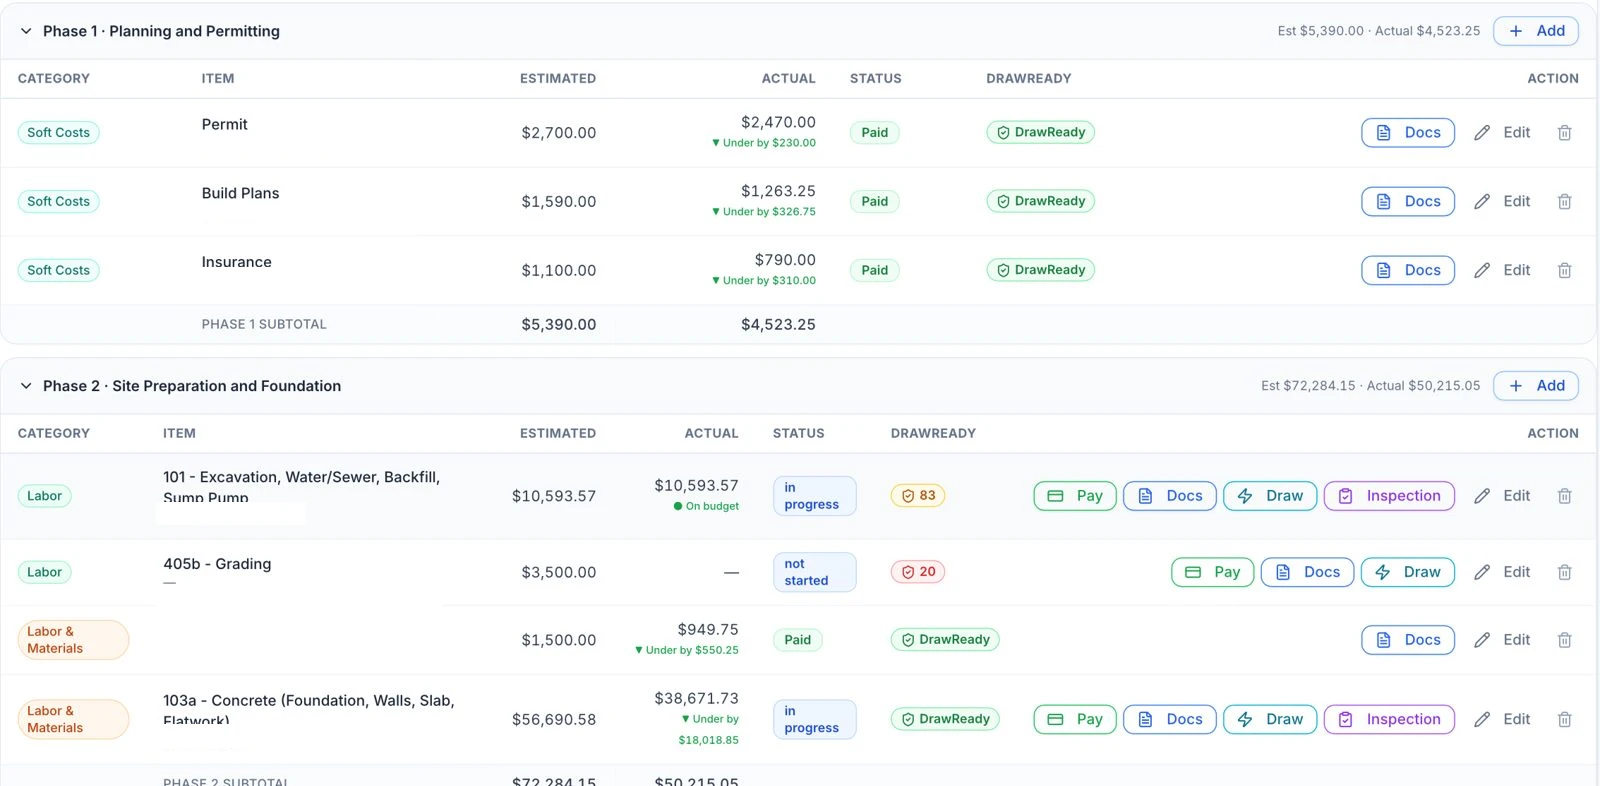Select the Labor tag on 405b Grading
The image size is (1600, 786).
(x=44, y=572)
